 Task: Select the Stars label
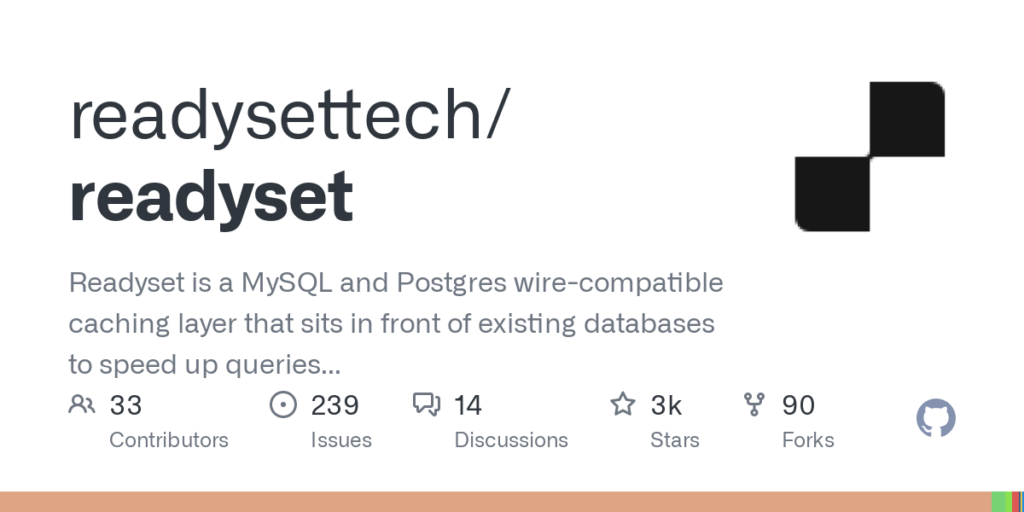click(675, 440)
